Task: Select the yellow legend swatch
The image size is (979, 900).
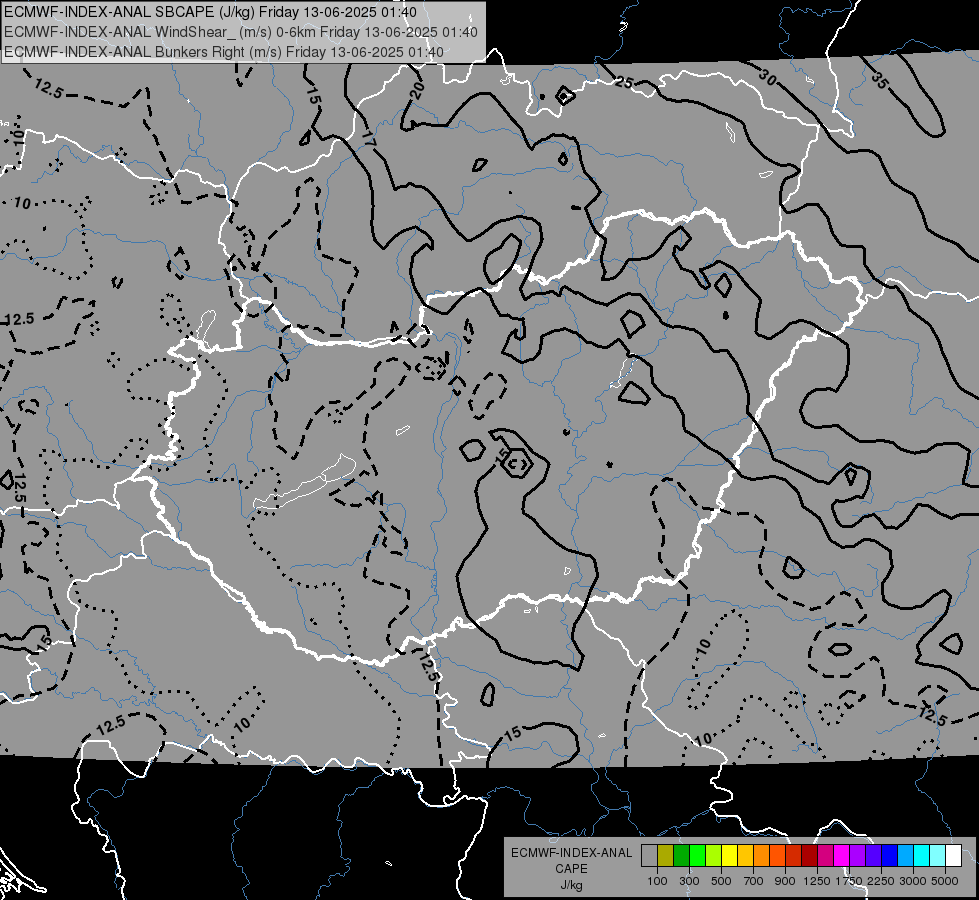Action: pos(729,856)
